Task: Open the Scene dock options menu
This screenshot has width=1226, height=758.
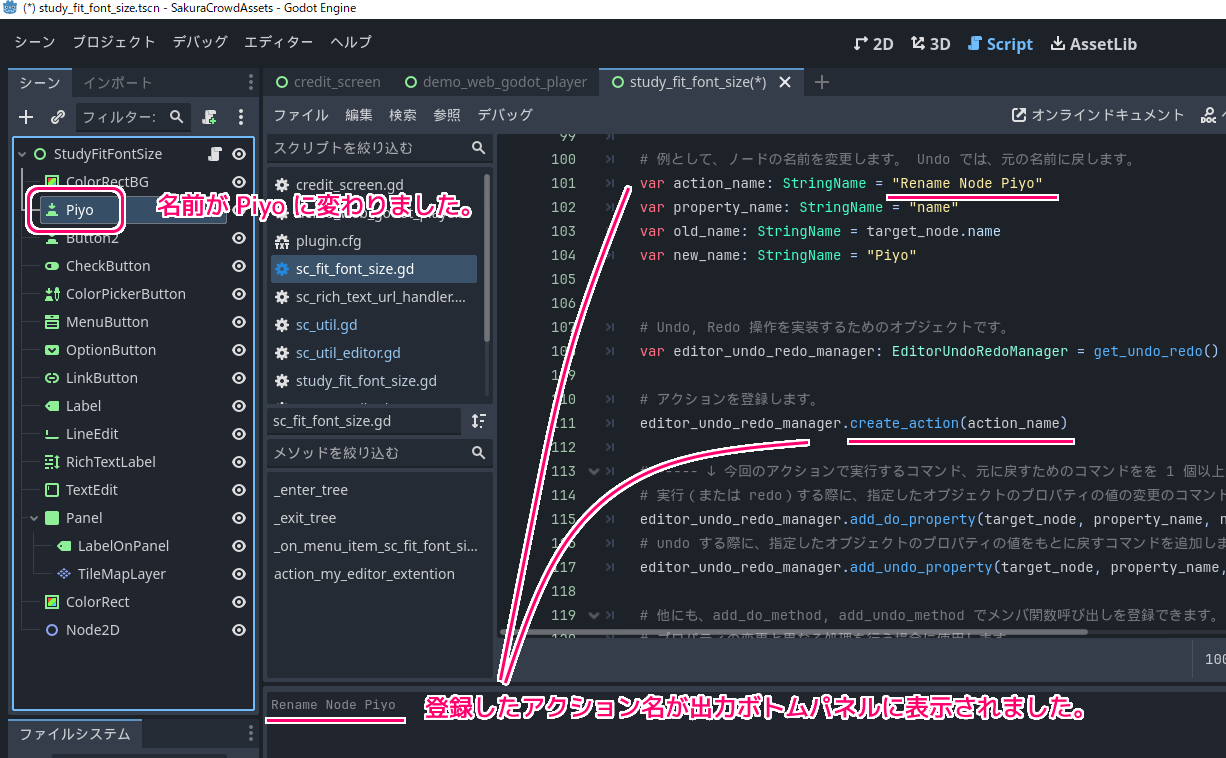Action: (x=250, y=82)
